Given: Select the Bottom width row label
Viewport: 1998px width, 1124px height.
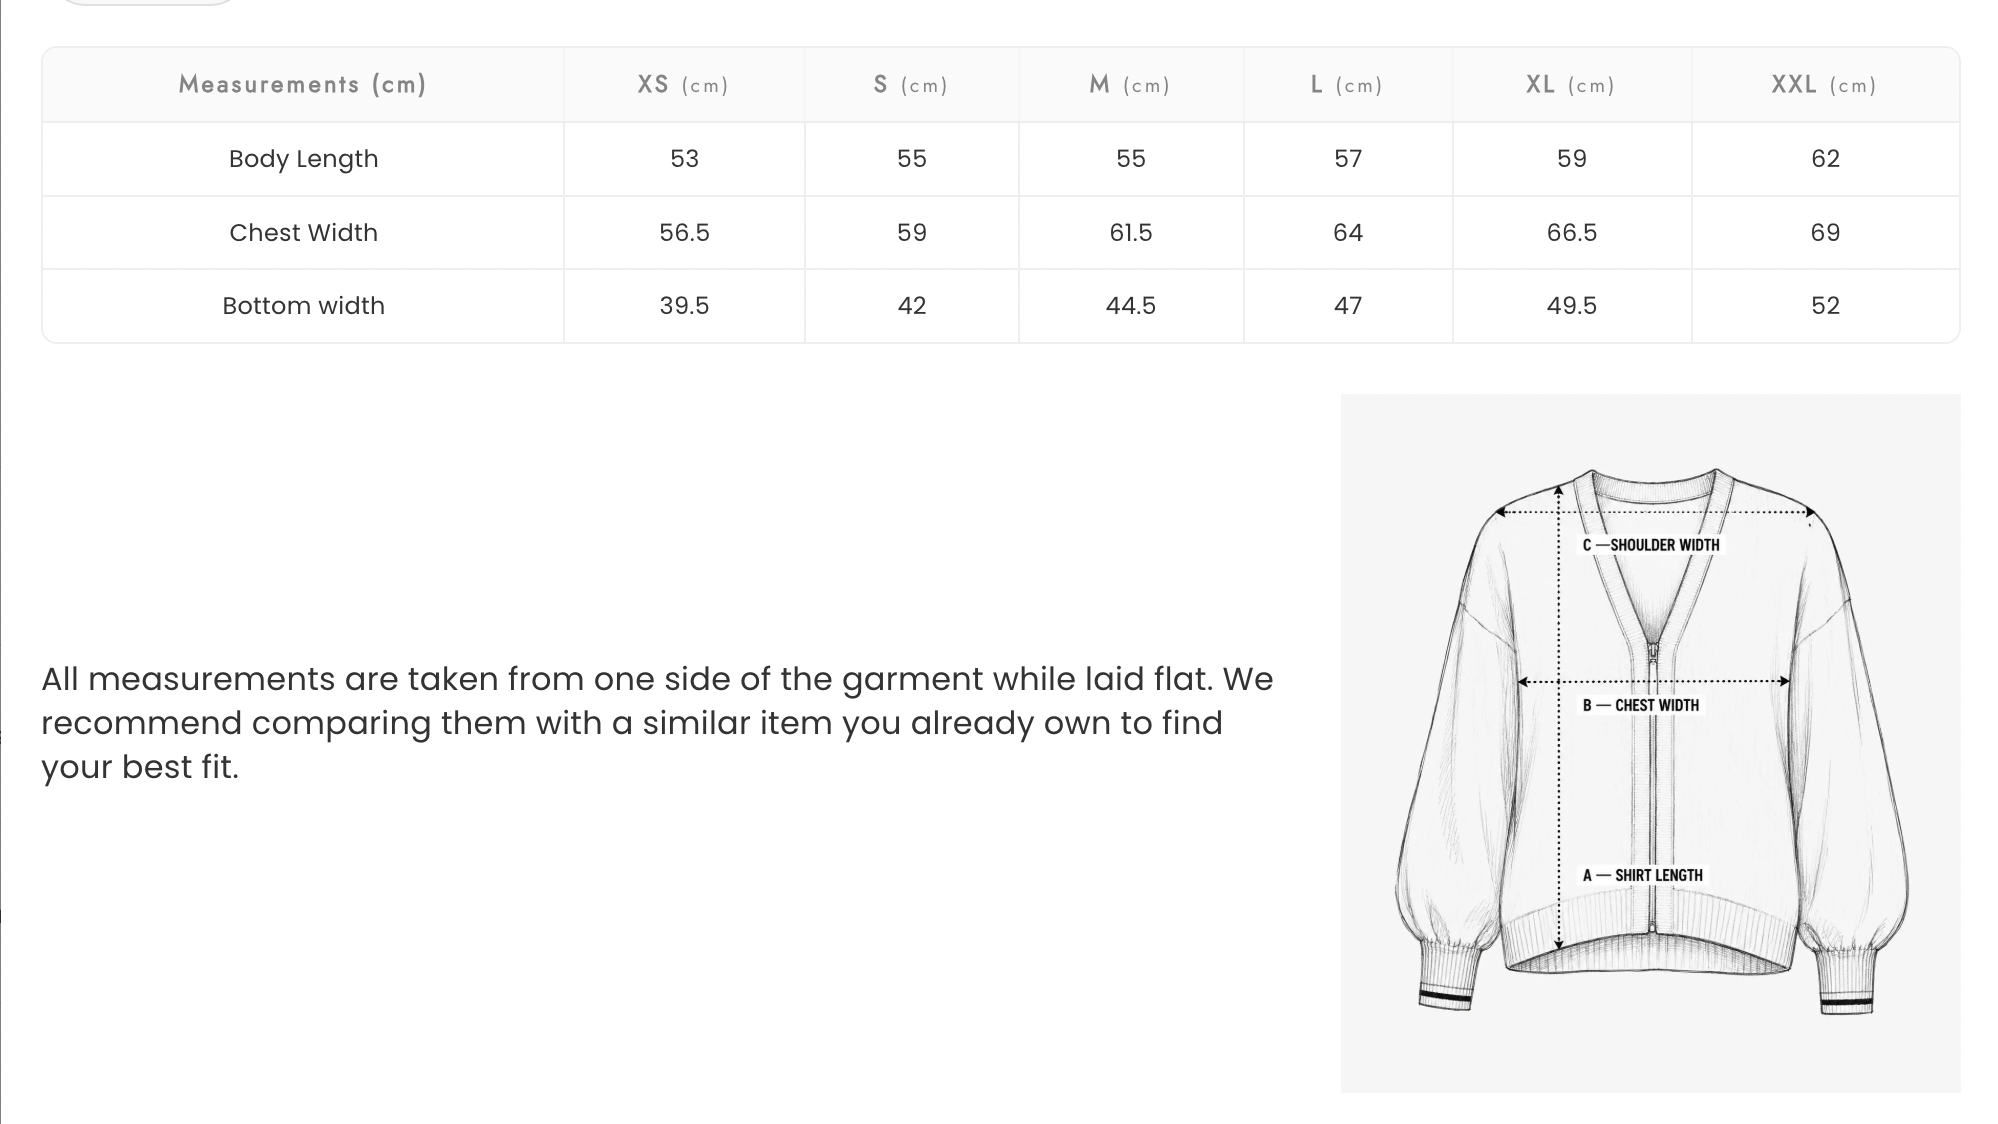Looking at the screenshot, I should 303,306.
